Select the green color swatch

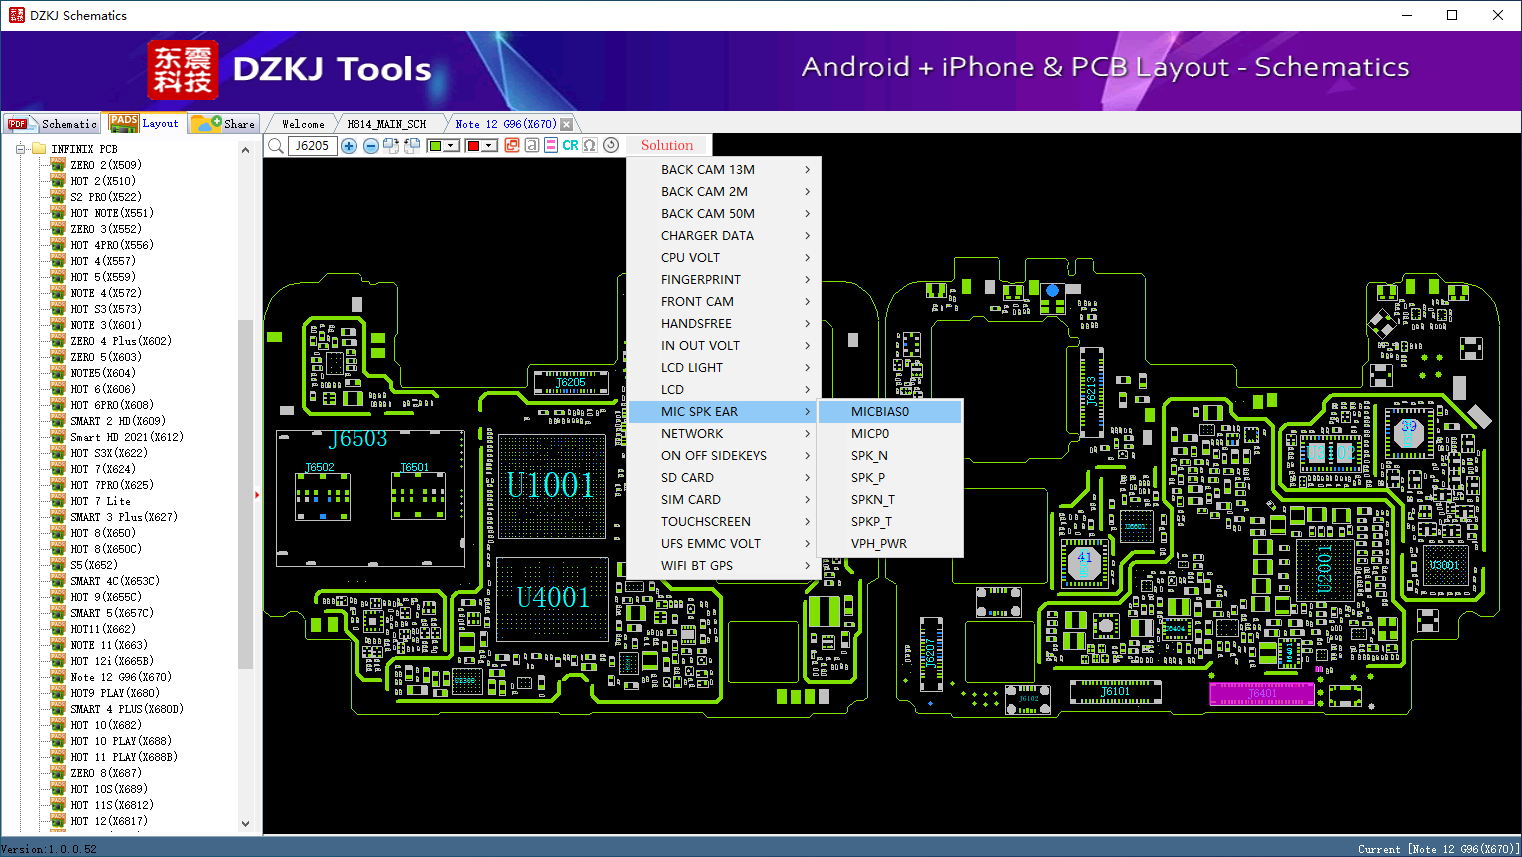pos(435,146)
